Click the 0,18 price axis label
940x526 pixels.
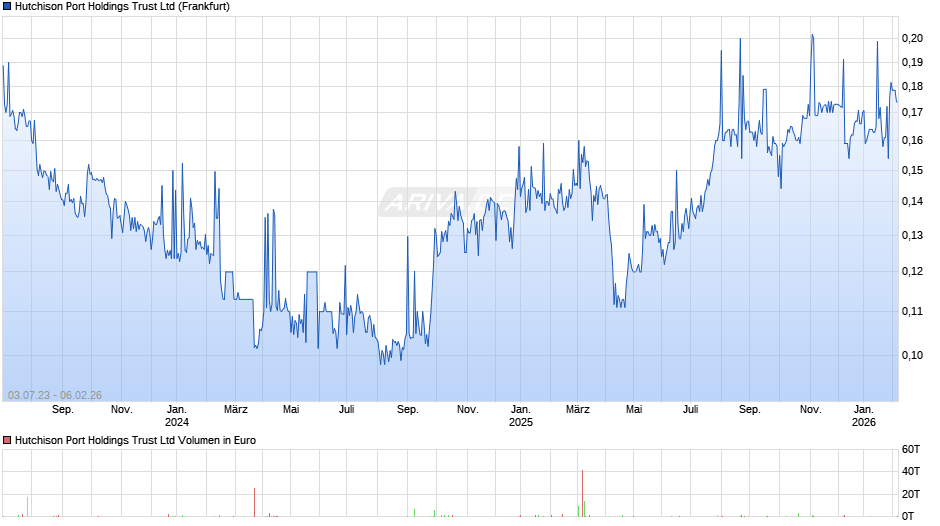(x=912, y=86)
